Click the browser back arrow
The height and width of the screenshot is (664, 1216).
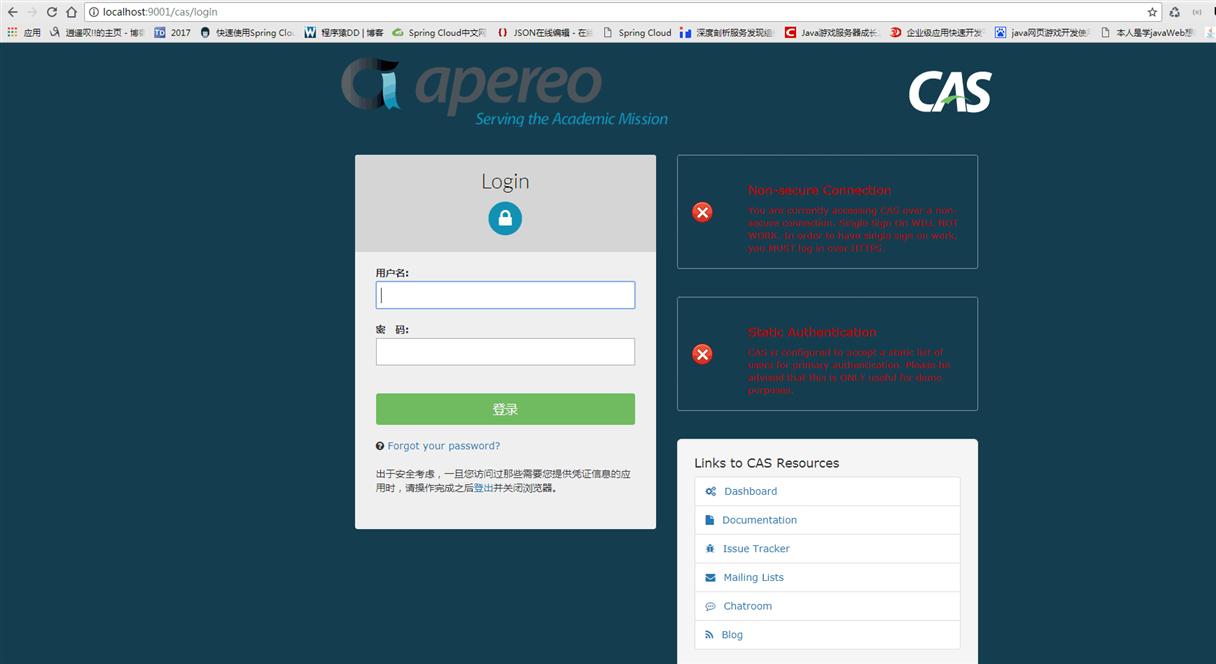coord(12,12)
